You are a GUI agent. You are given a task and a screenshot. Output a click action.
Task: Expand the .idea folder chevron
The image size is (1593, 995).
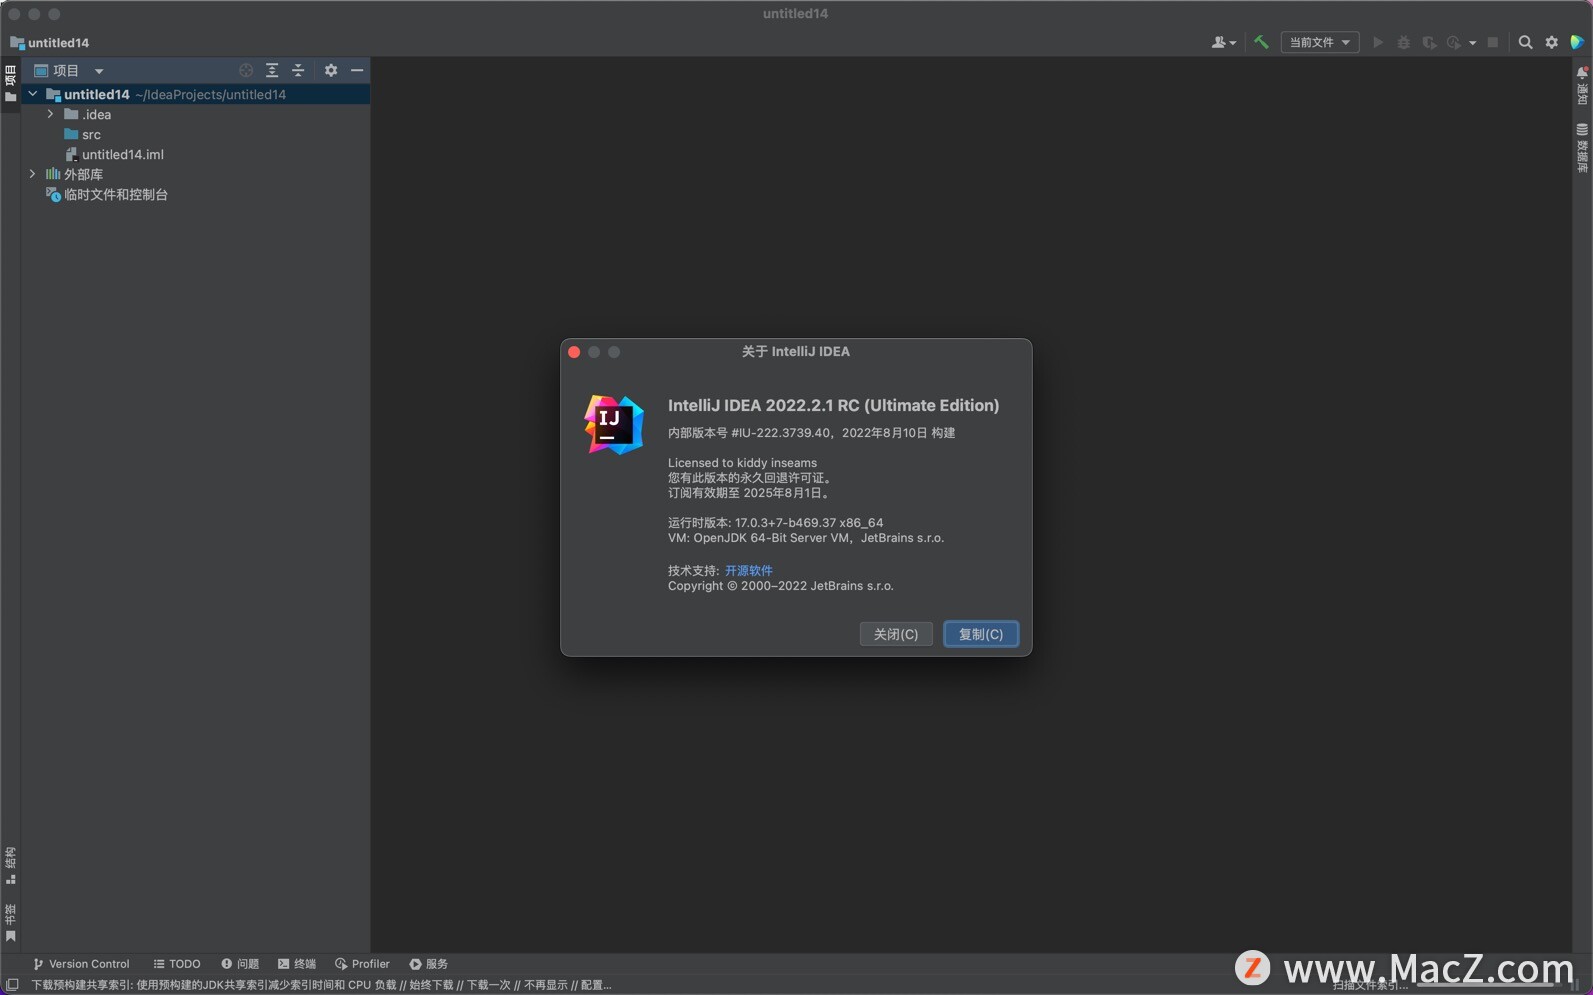(51, 114)
